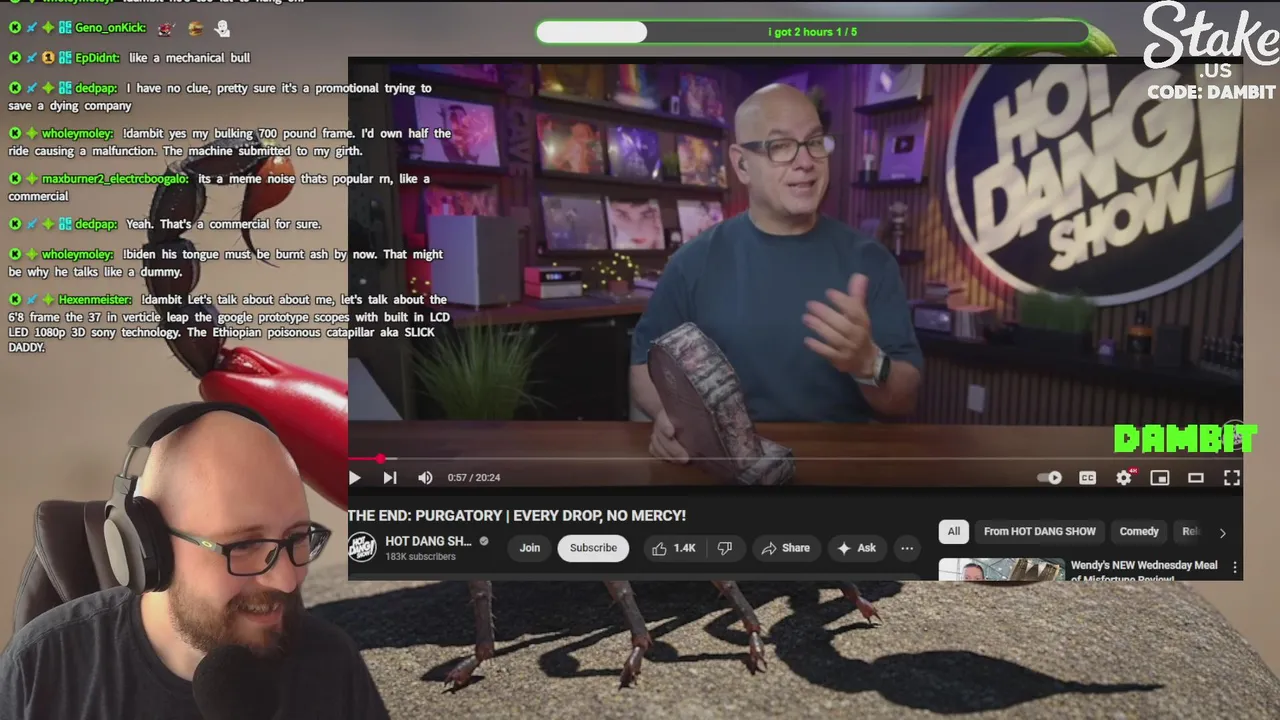Screen dimensions: 1280x720
Task: Click the verified badge next to channel name
Action: 484,541
